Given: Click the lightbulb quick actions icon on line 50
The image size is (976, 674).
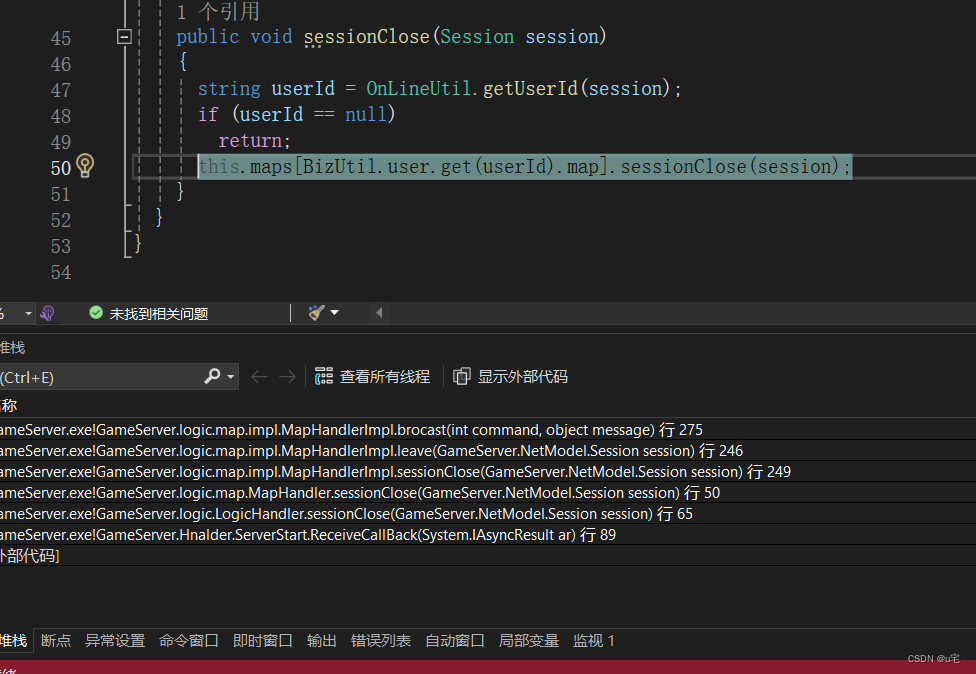Looking at the screenshot, I should tap(85, 166).
